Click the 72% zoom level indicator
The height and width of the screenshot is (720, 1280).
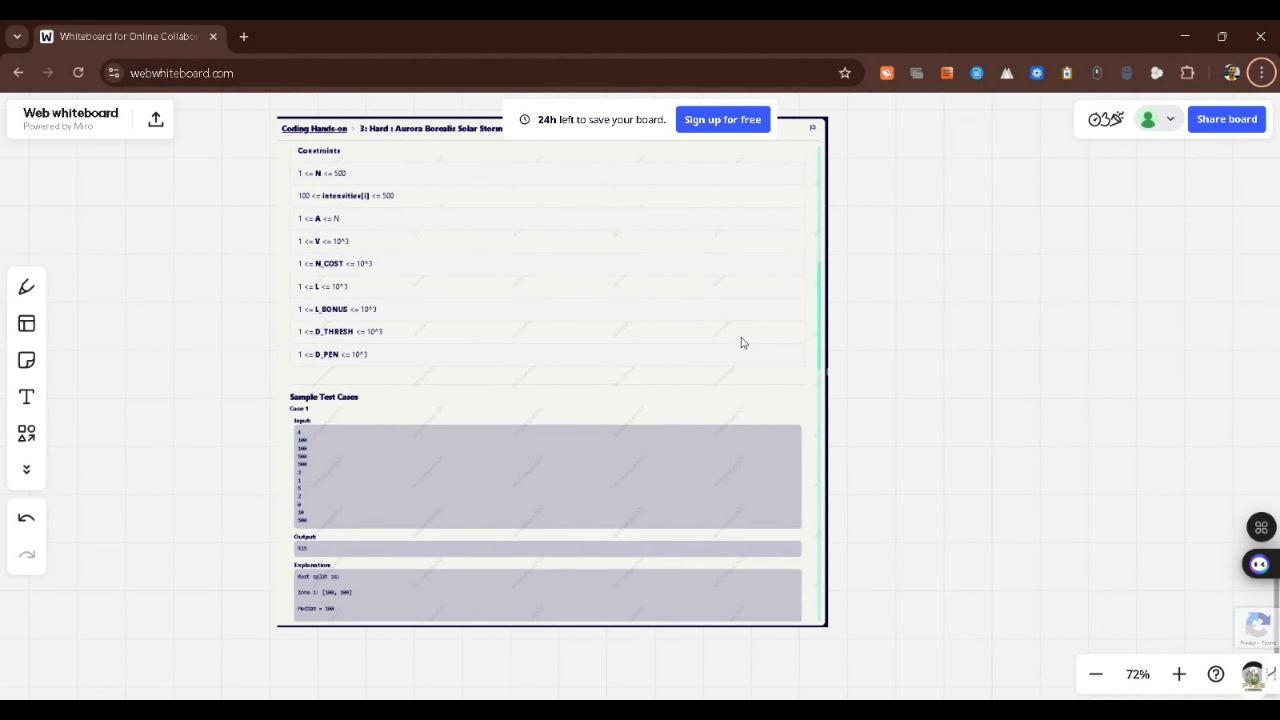[1137, 674]
